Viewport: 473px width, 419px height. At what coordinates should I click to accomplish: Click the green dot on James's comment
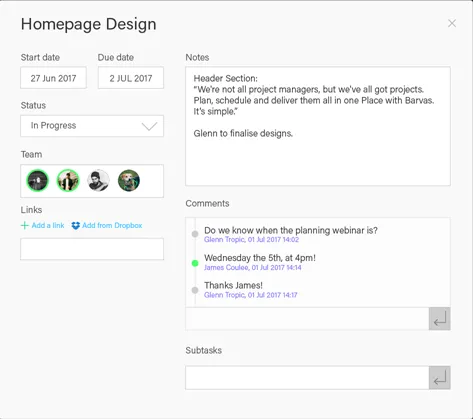(195, 263)
